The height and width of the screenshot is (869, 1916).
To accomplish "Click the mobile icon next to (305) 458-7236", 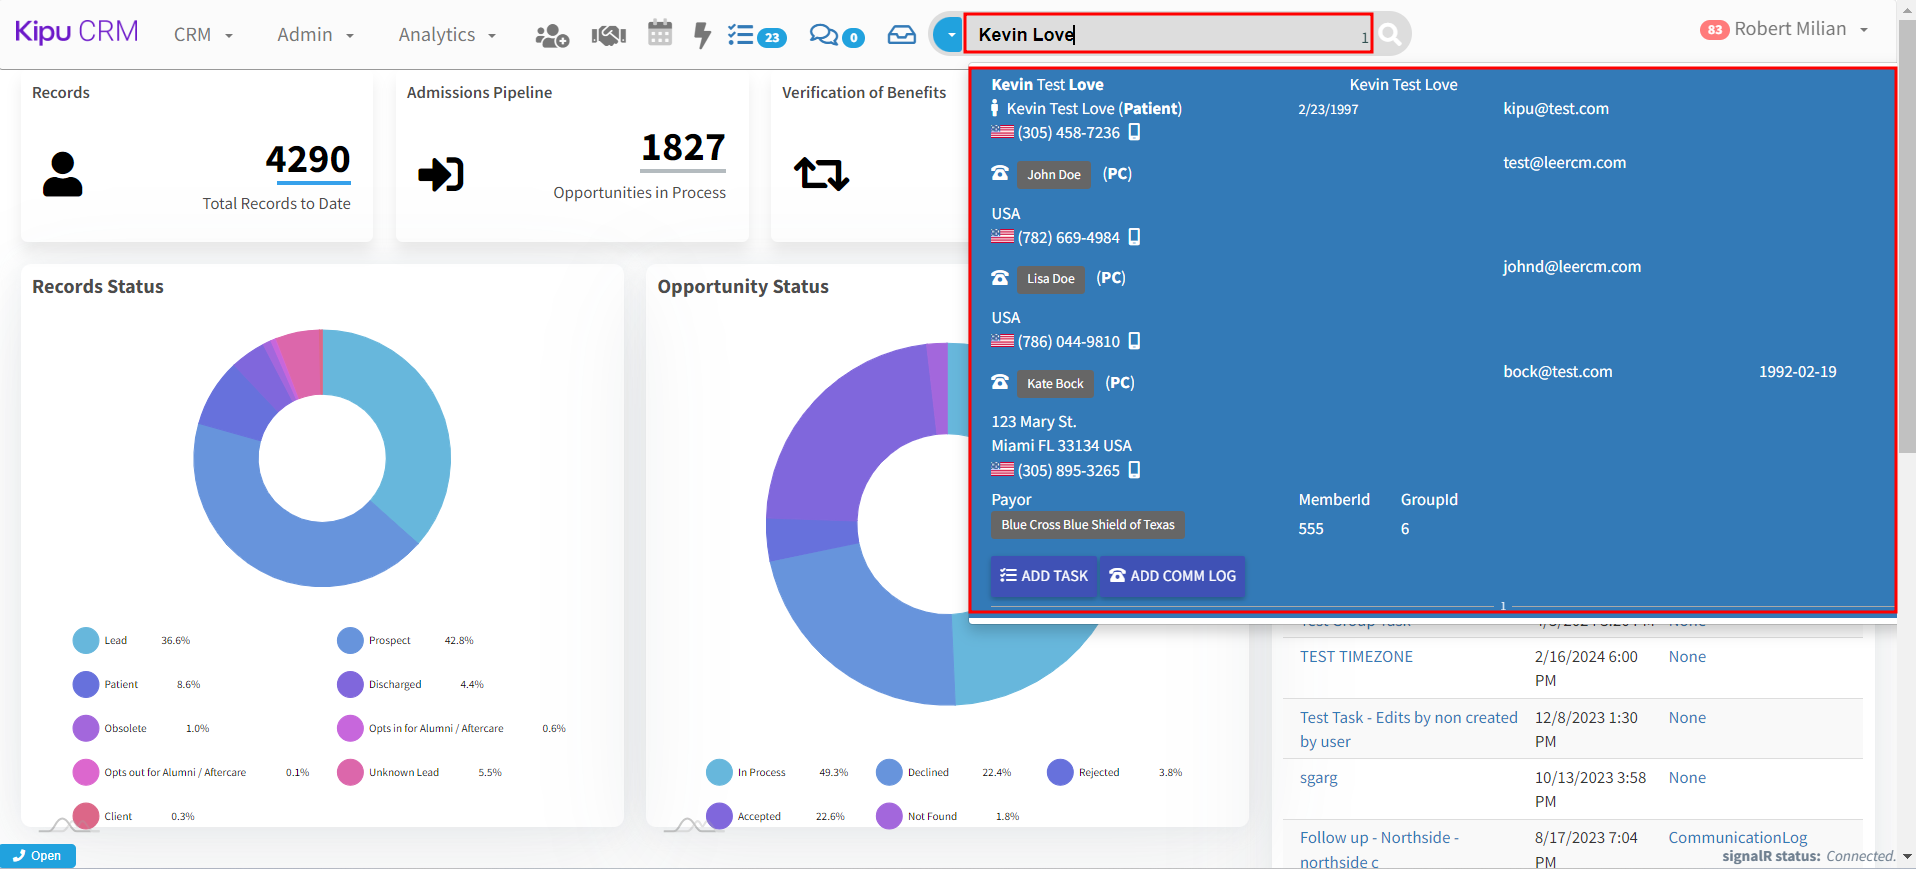I will (1134, 132).
